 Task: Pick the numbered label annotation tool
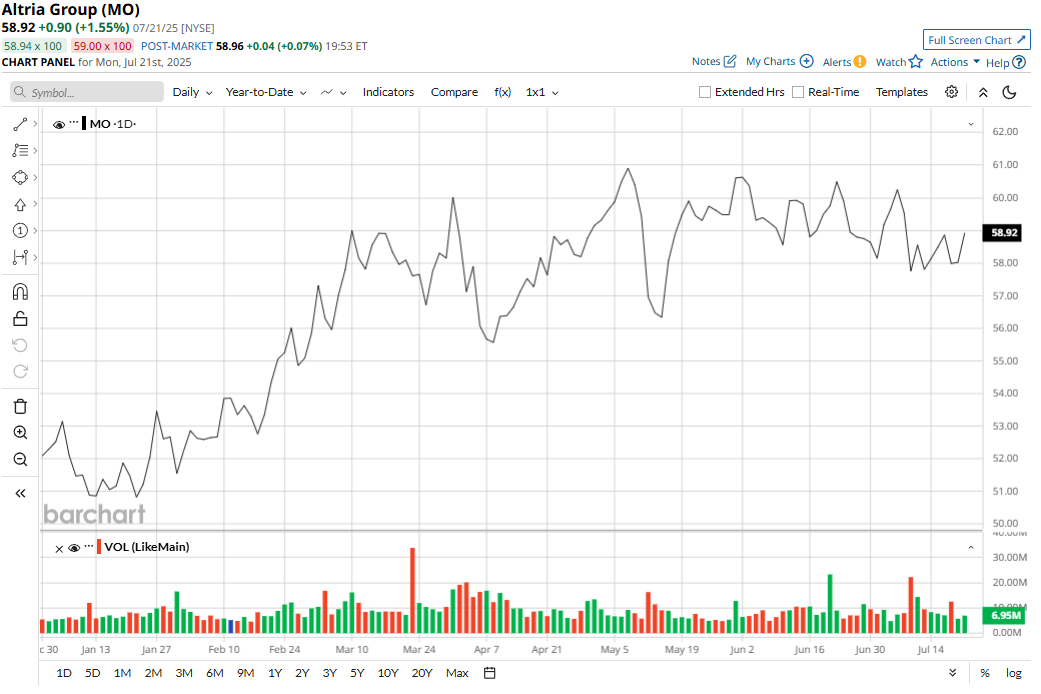(x=21, y=230)
